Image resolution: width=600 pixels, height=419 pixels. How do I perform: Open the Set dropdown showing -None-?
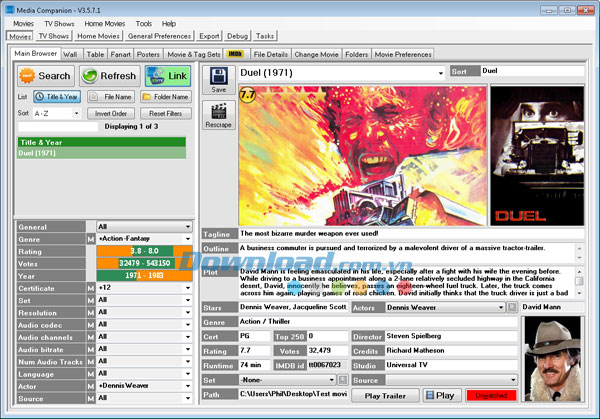(287, 380)
